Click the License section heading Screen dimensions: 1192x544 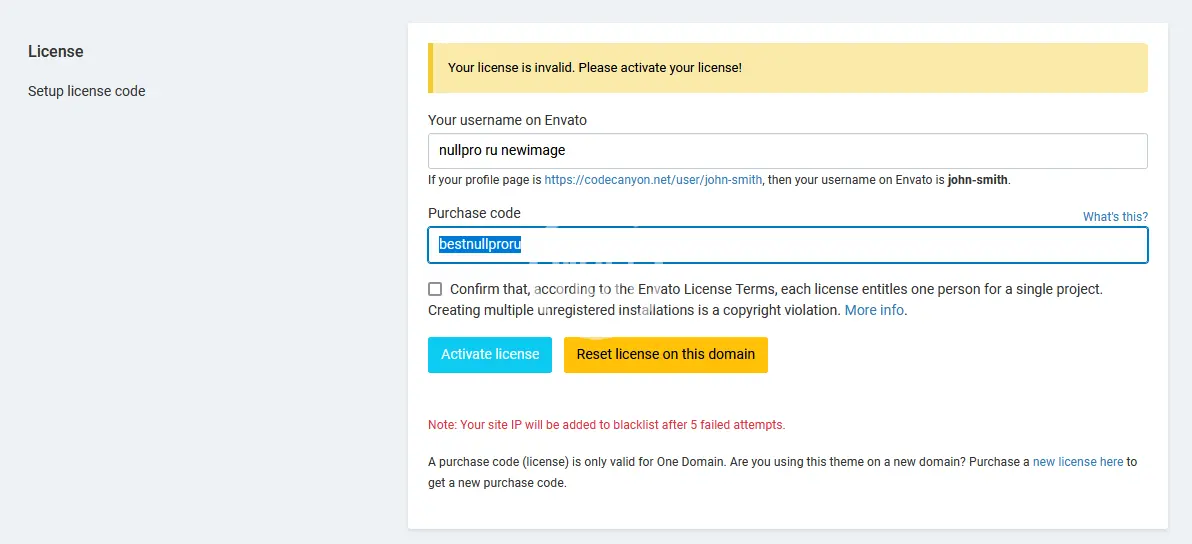pyautogui.click(x=56, y=51)
